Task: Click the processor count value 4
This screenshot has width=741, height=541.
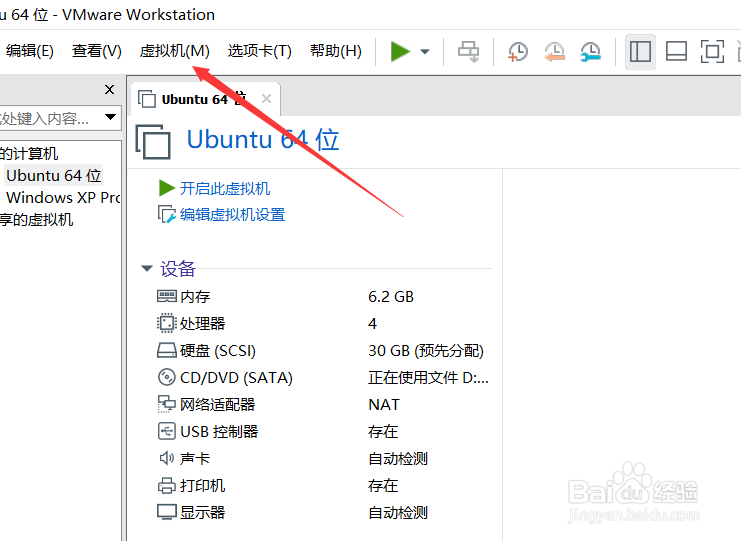Action: 372,324
